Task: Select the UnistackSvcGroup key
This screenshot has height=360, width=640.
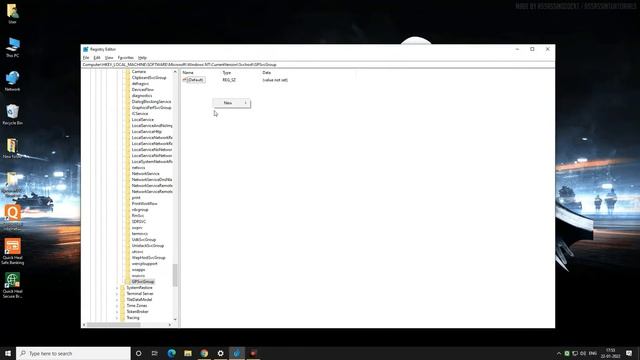Action: (148, 246)
